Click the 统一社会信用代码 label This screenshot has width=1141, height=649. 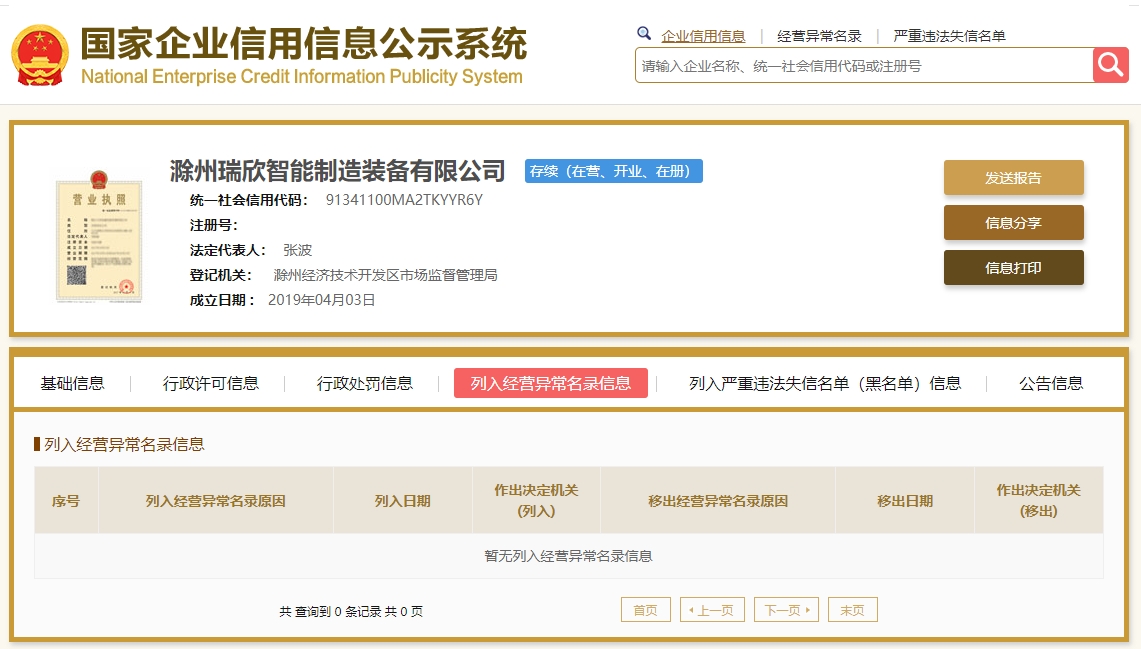click(x=249, y=200)
